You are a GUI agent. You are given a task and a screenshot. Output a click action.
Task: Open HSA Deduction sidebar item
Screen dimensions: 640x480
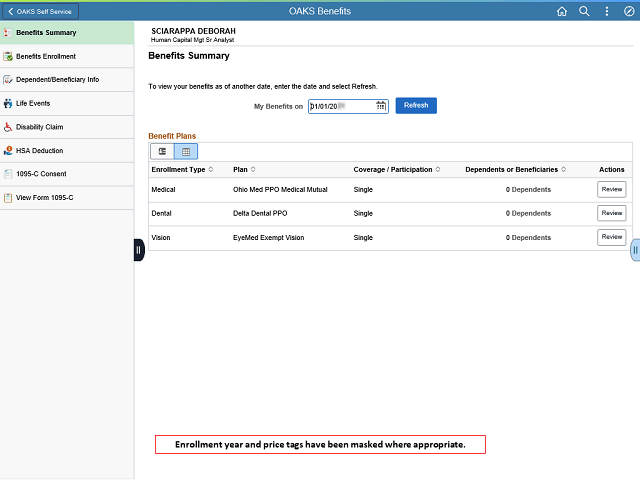point(39,150)
